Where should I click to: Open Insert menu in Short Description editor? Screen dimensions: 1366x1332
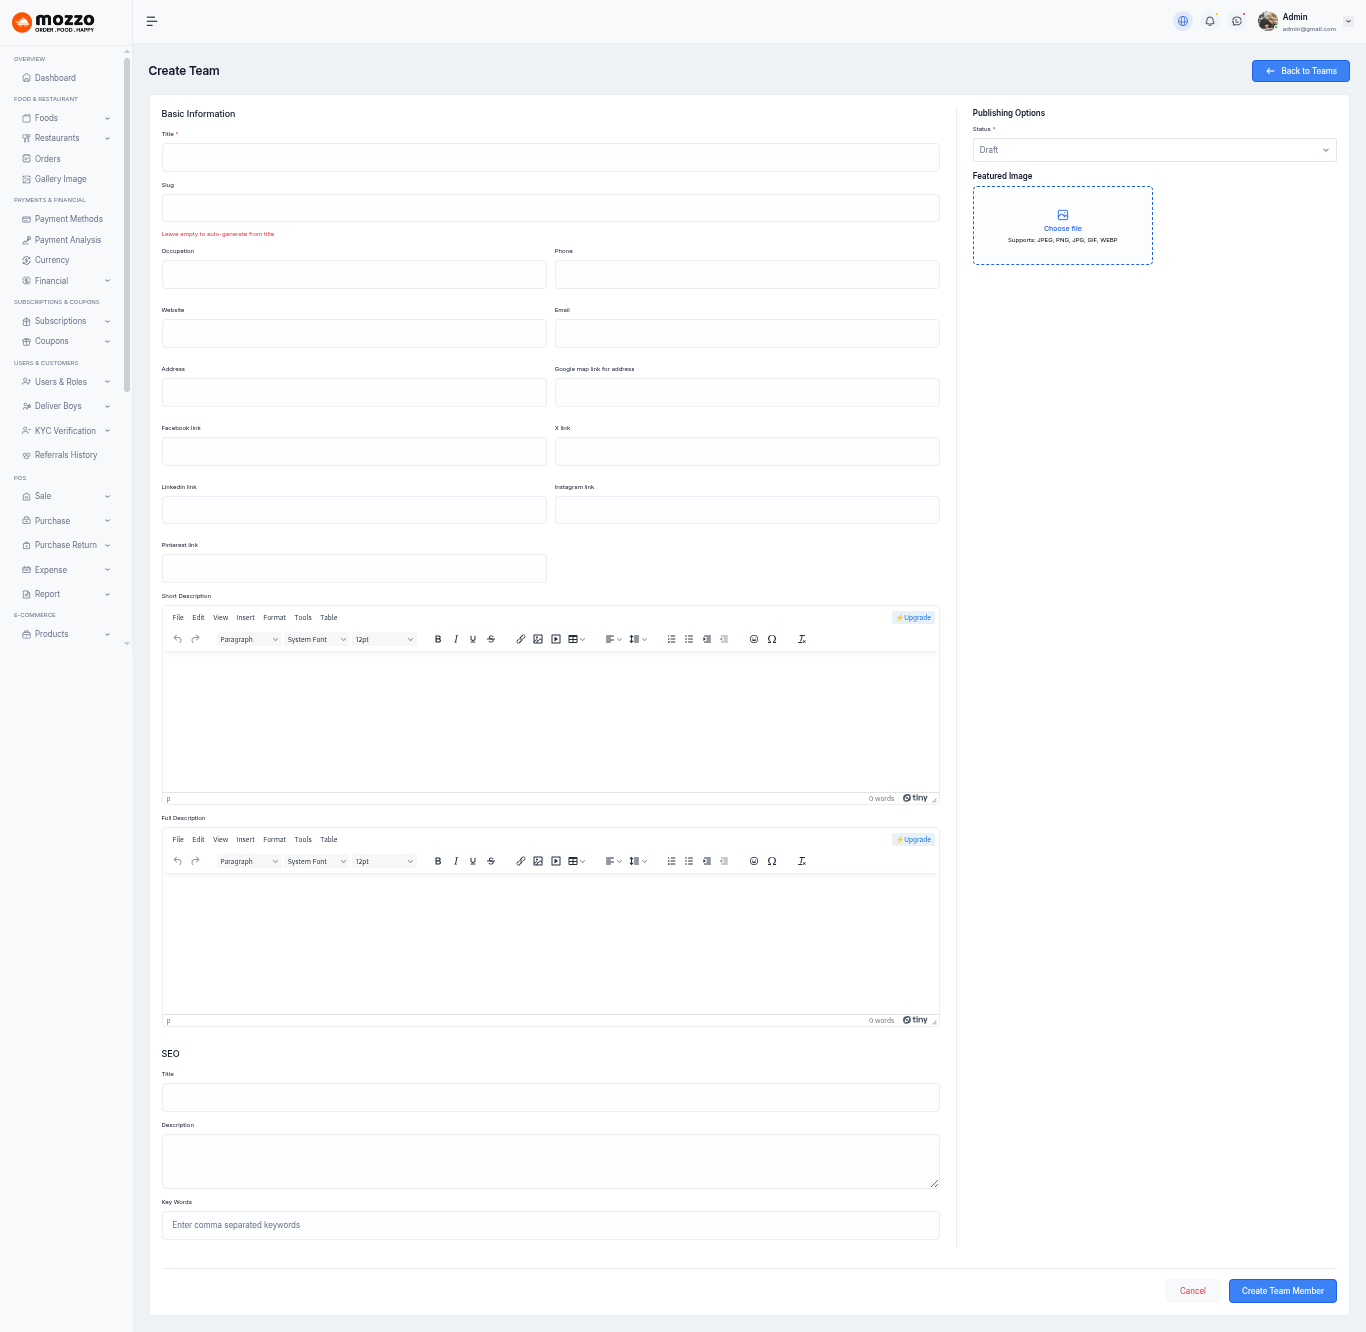coord(245,617)
